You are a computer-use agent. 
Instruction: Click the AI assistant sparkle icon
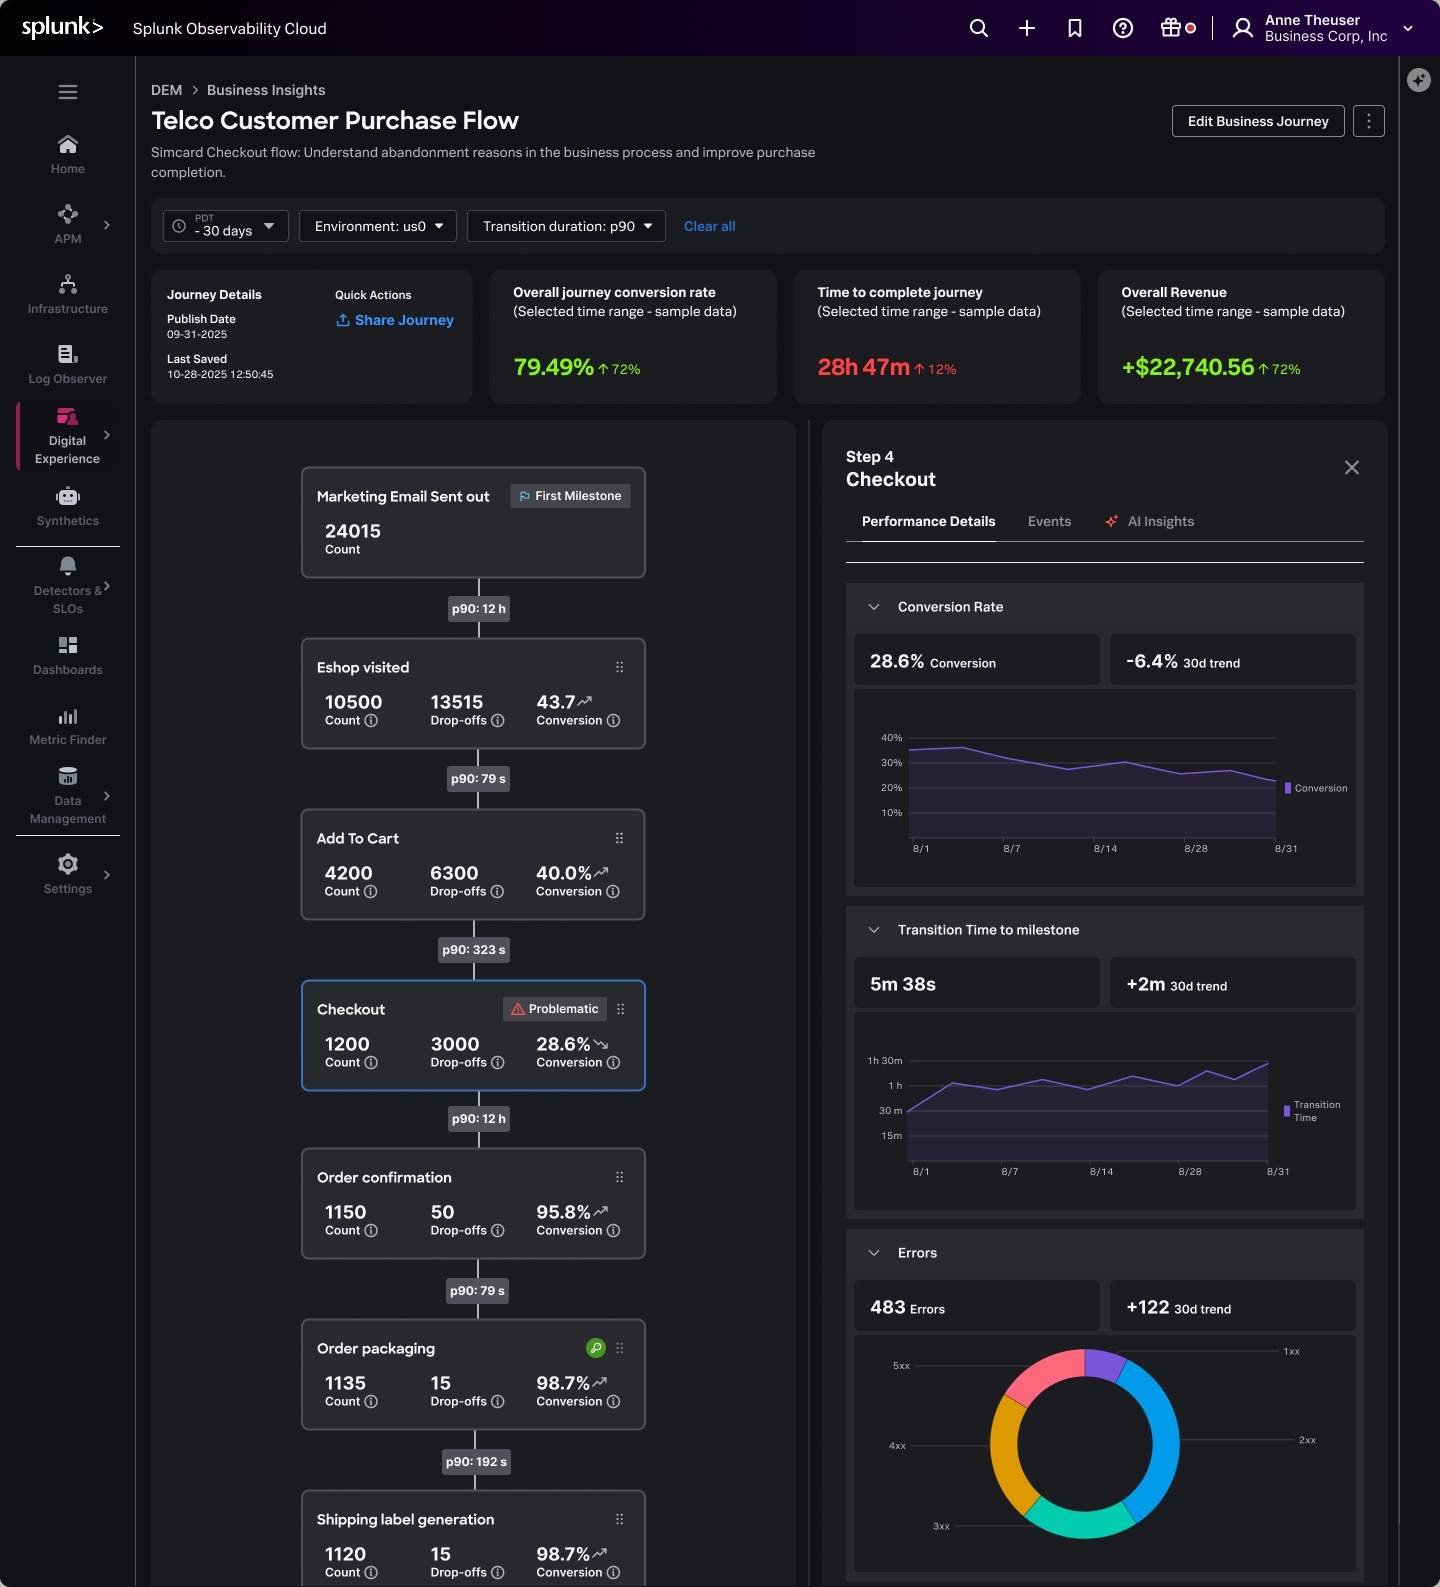(x=1418, y=80)
